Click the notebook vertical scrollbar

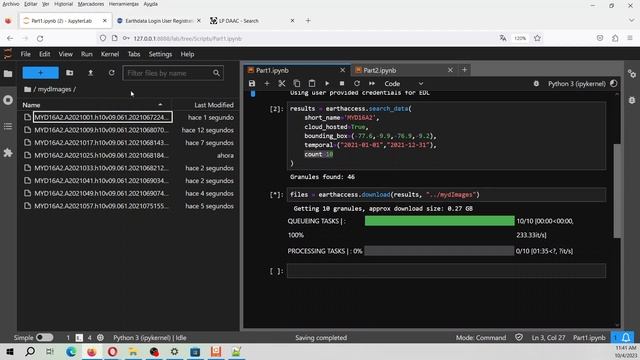(618, 191)
